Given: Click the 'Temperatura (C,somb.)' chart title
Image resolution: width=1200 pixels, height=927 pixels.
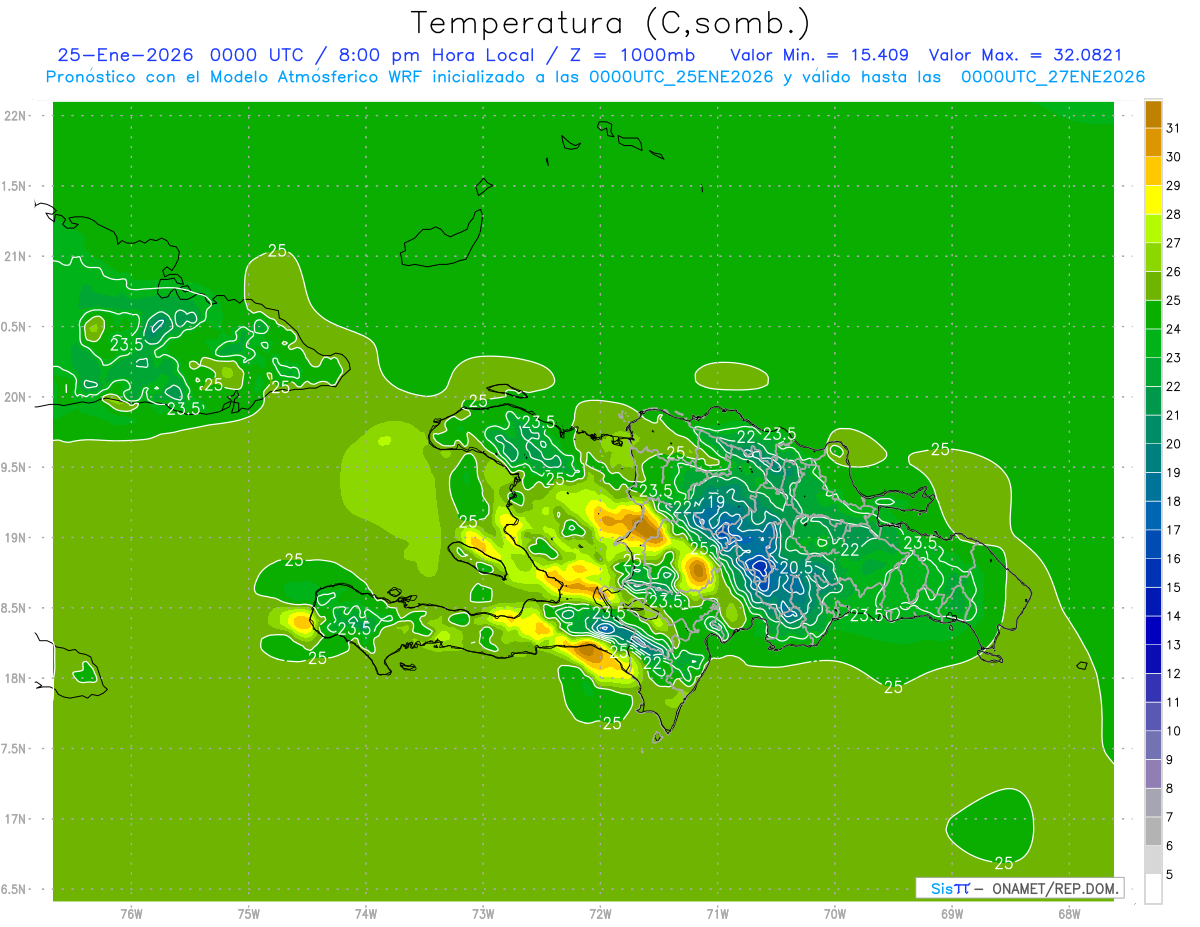Looking at the screenshot, I should tap(610, 22).
